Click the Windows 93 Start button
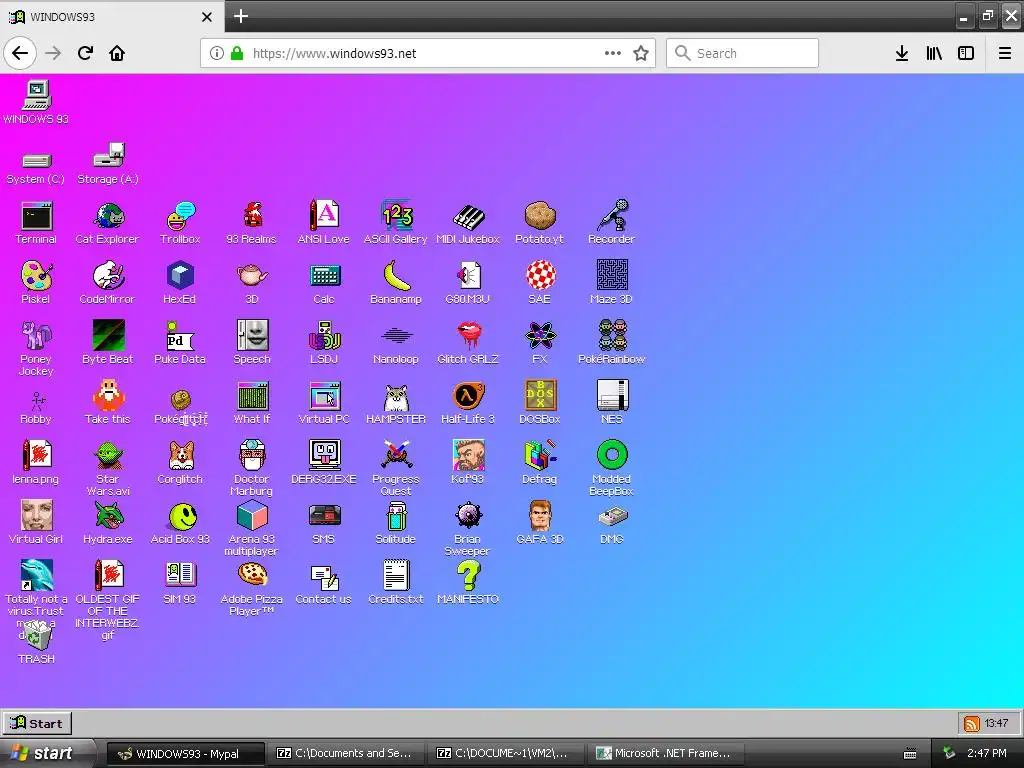Screen dimensions: 1024x768 pyautogui.click(x=37, y=723)
